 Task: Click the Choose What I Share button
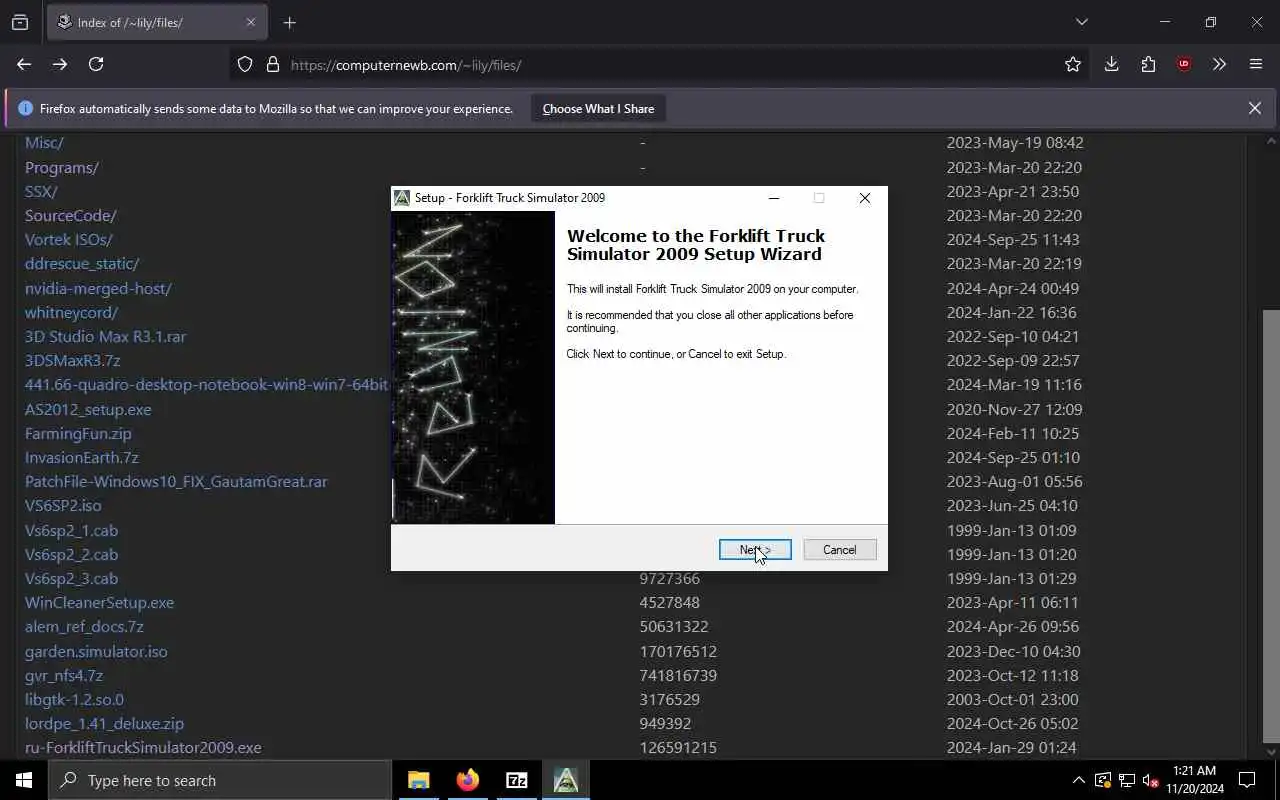(x=598, y=109)
